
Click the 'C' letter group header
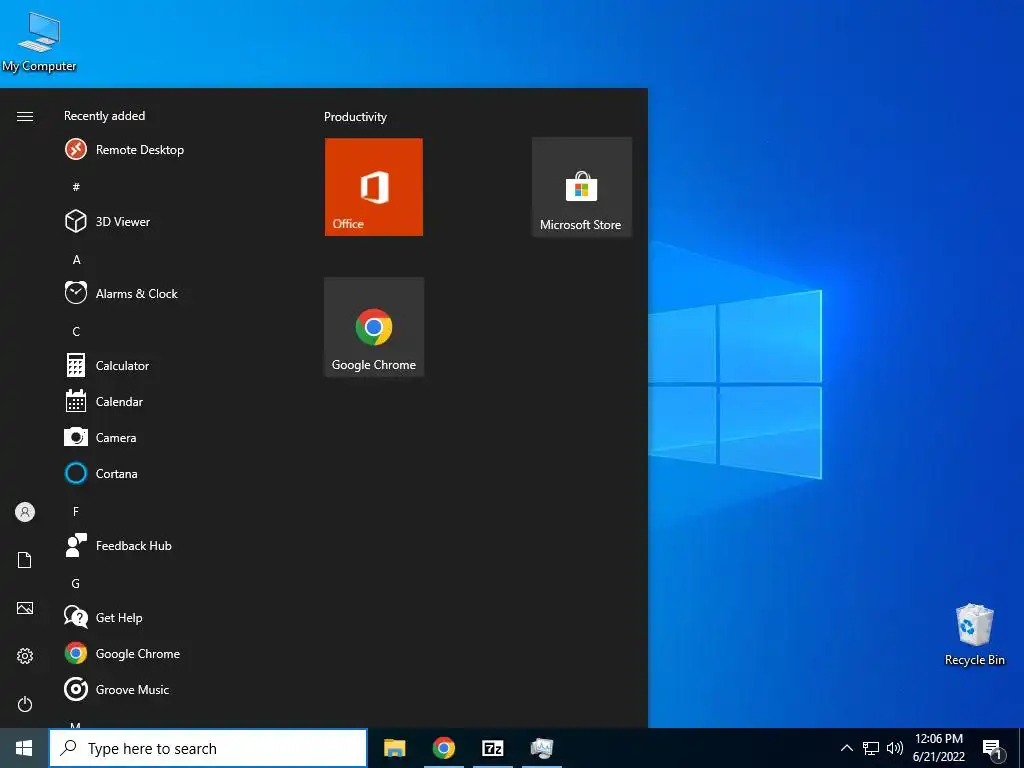coord(76,332)
